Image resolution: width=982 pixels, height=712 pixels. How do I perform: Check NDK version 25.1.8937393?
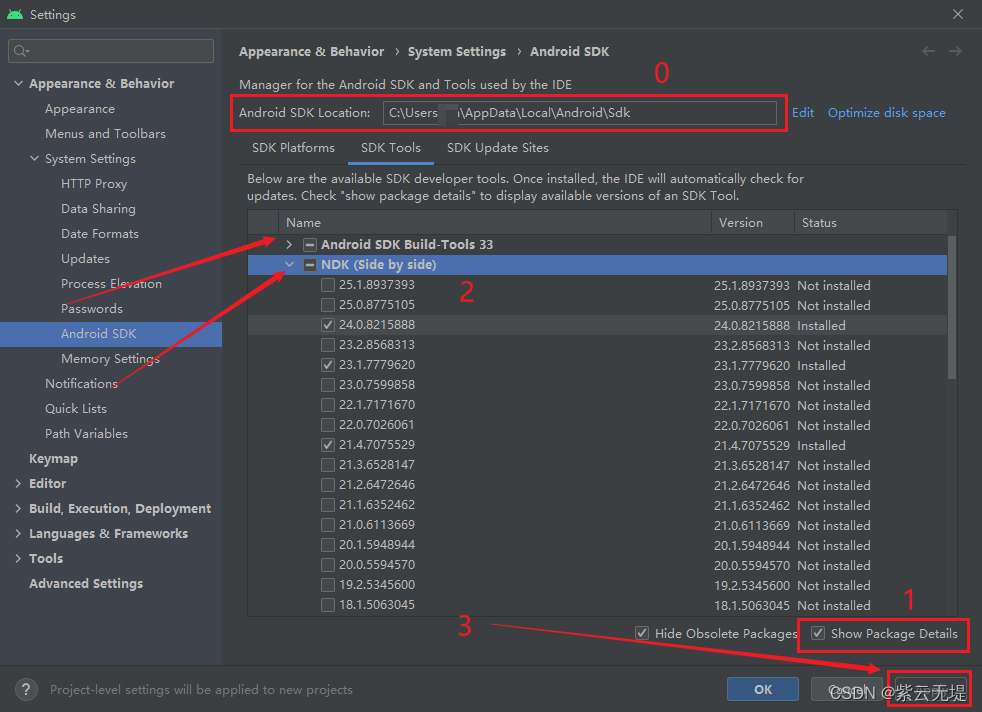328,285
